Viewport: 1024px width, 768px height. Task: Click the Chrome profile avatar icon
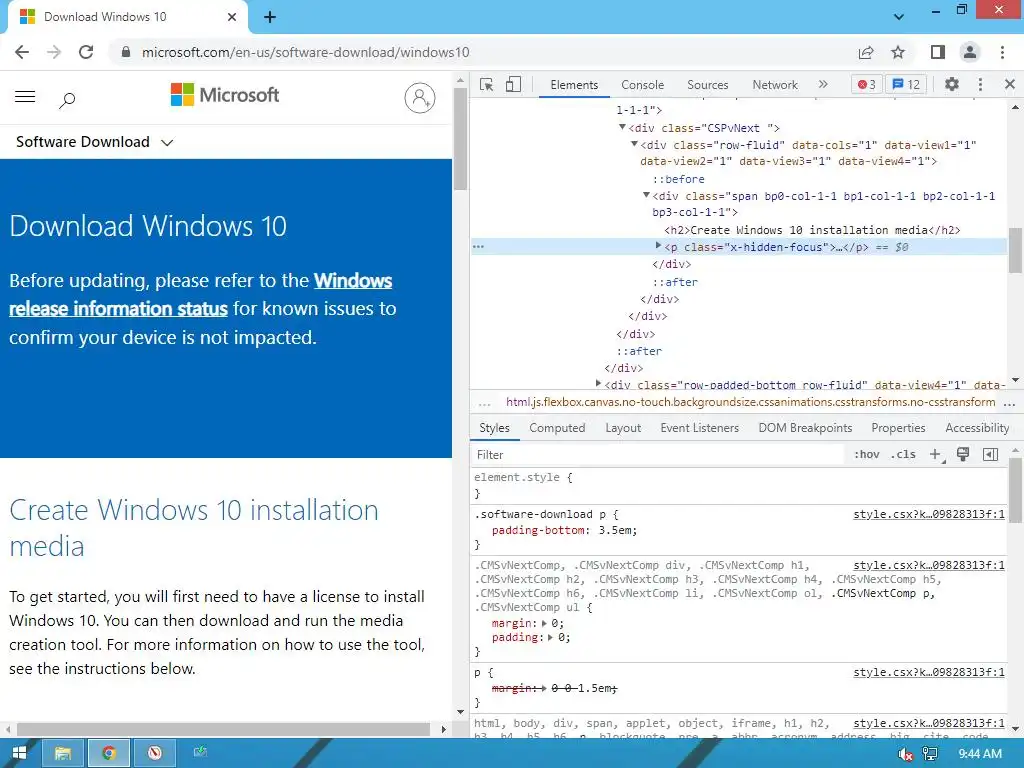970,52
